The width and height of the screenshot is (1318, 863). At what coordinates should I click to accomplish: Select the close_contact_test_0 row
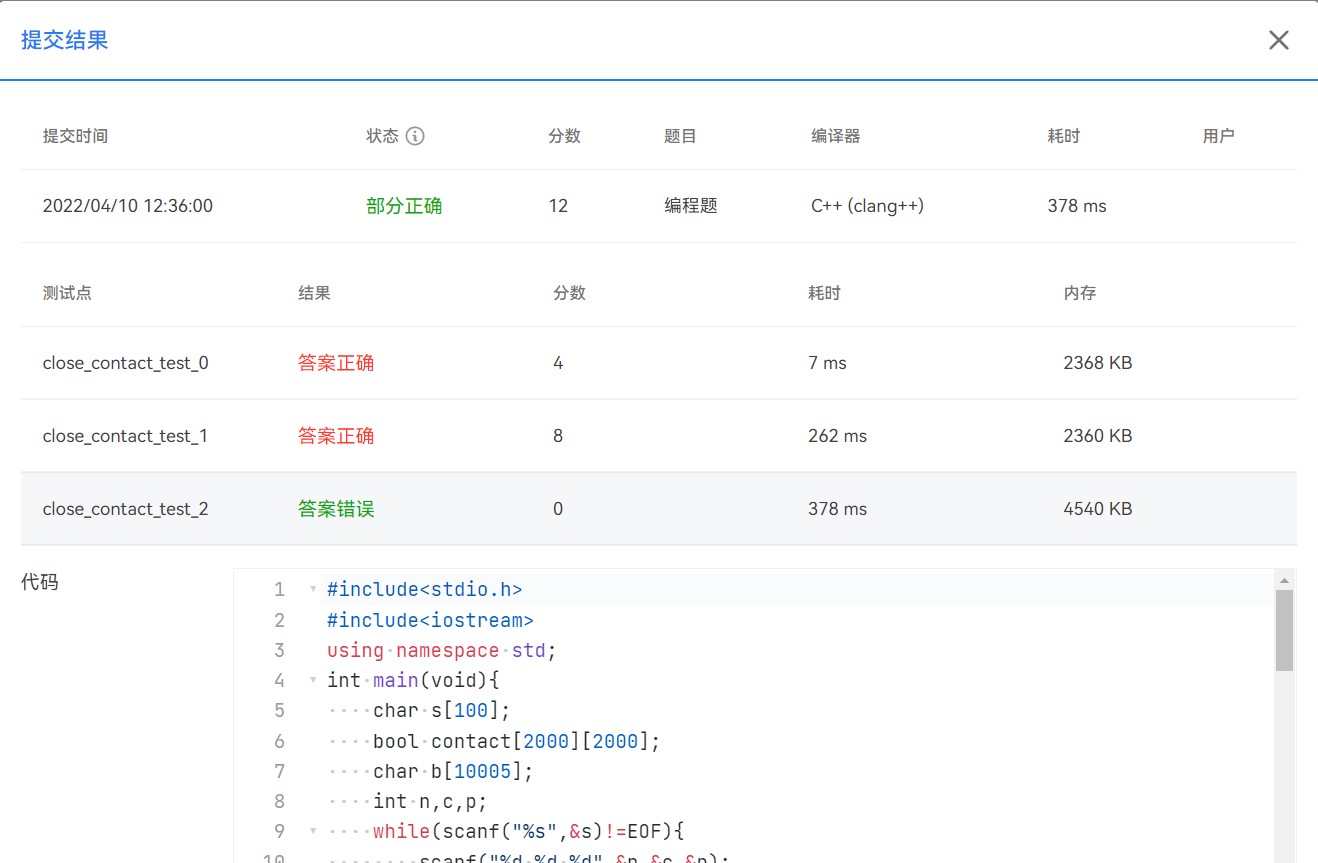[126, 363]
